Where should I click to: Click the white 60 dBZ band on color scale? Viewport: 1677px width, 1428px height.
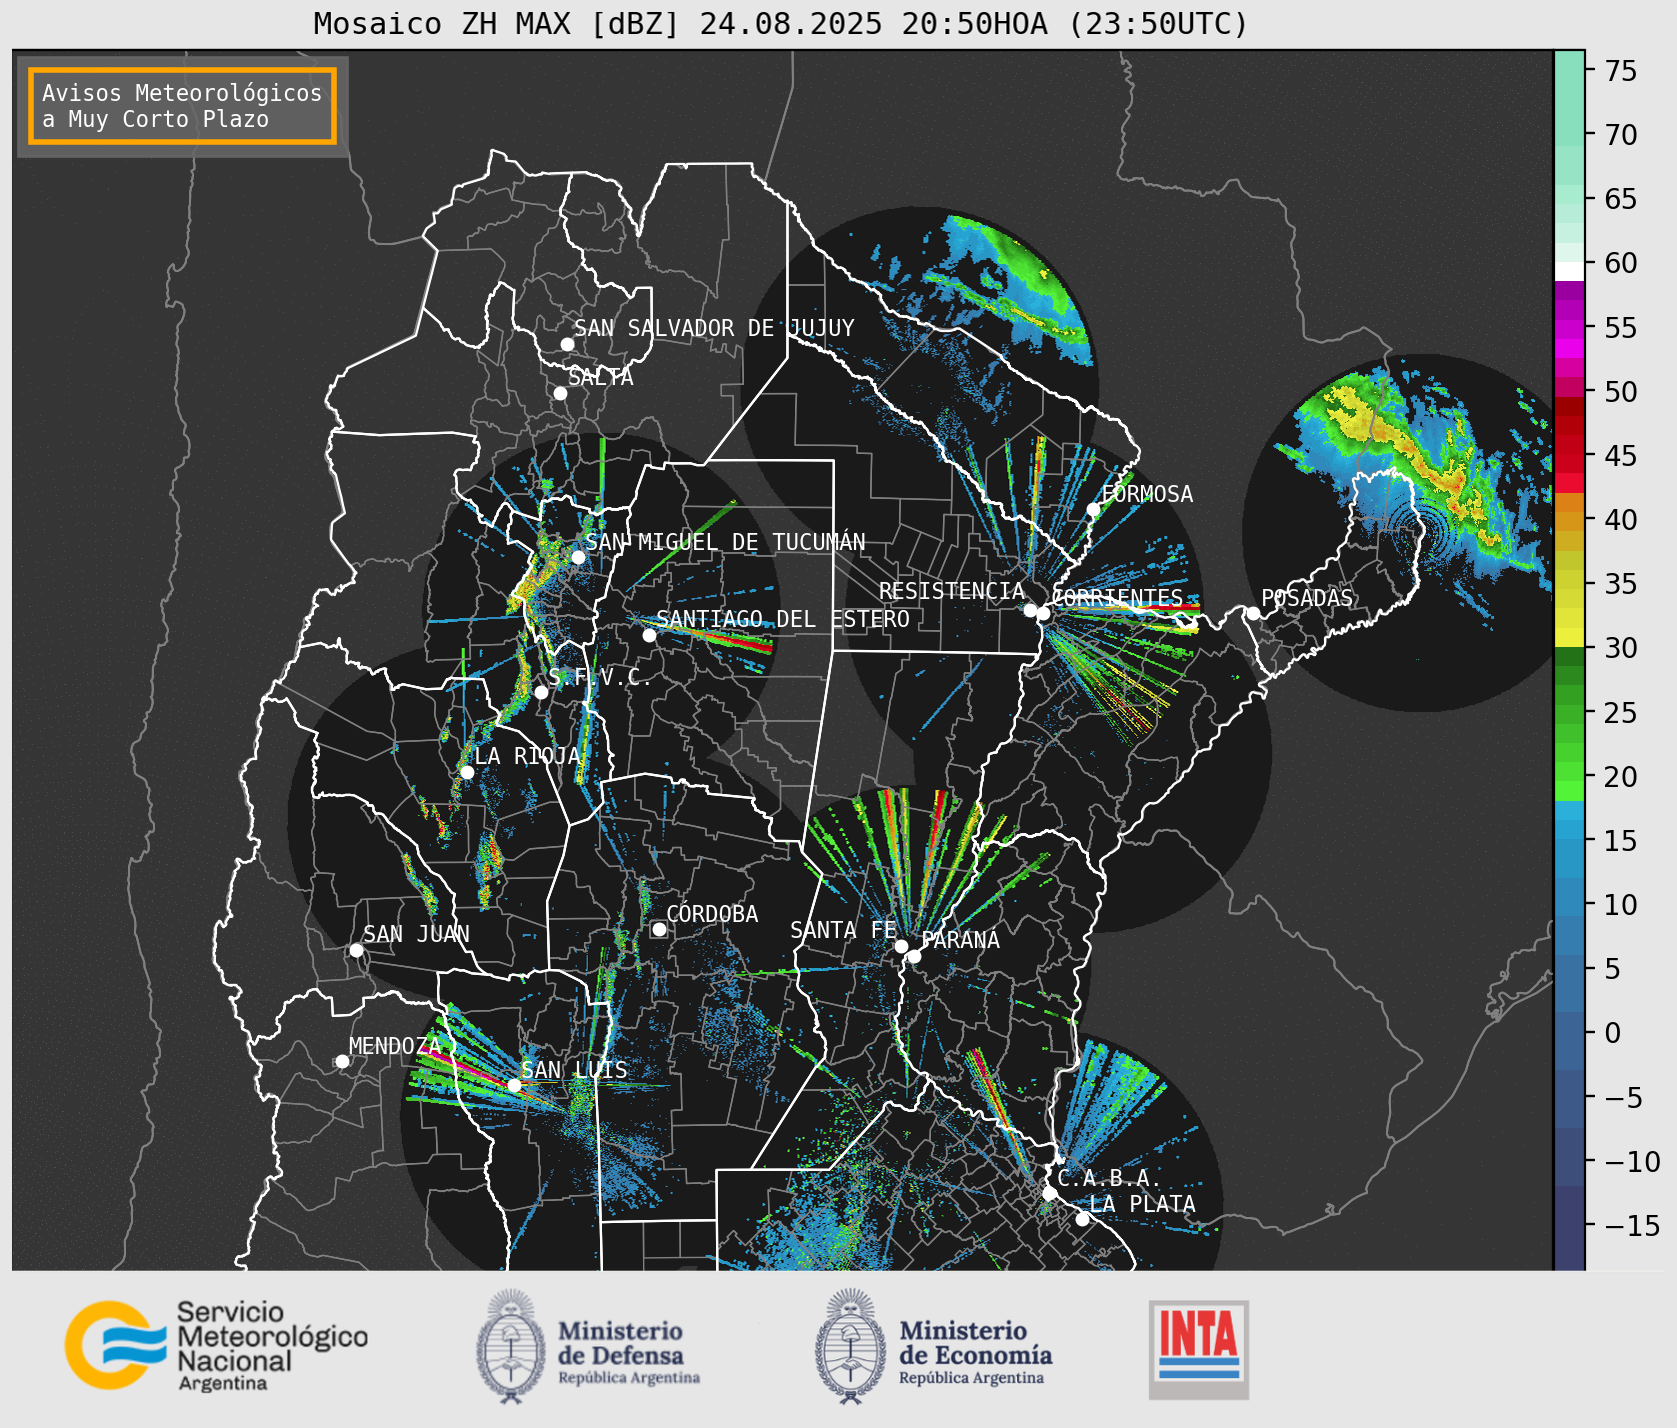click(1569, 270)
